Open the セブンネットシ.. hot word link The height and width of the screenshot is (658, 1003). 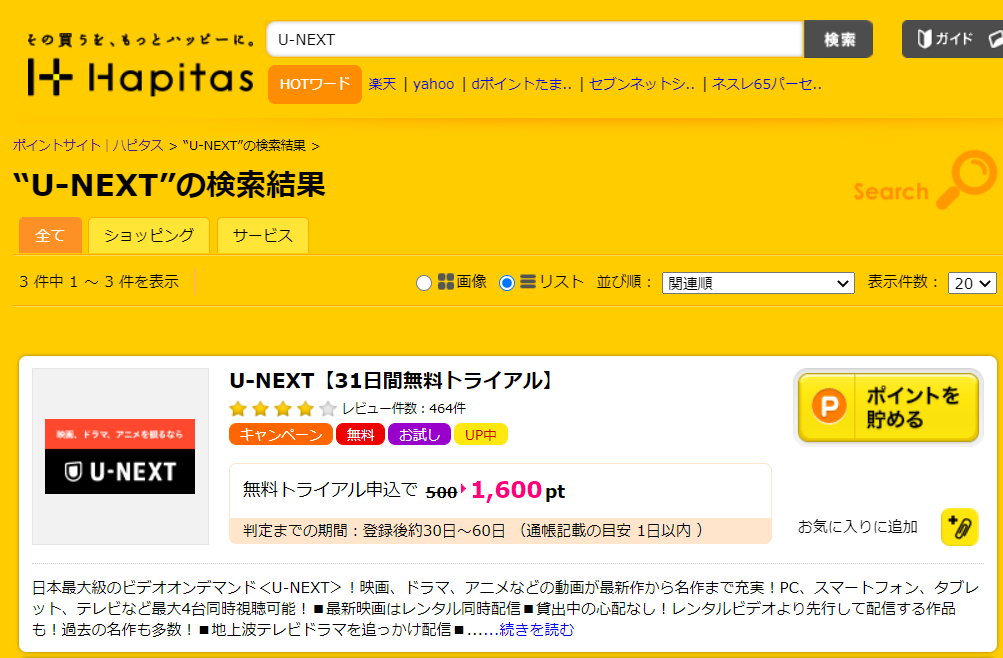[x=642, y=84]
